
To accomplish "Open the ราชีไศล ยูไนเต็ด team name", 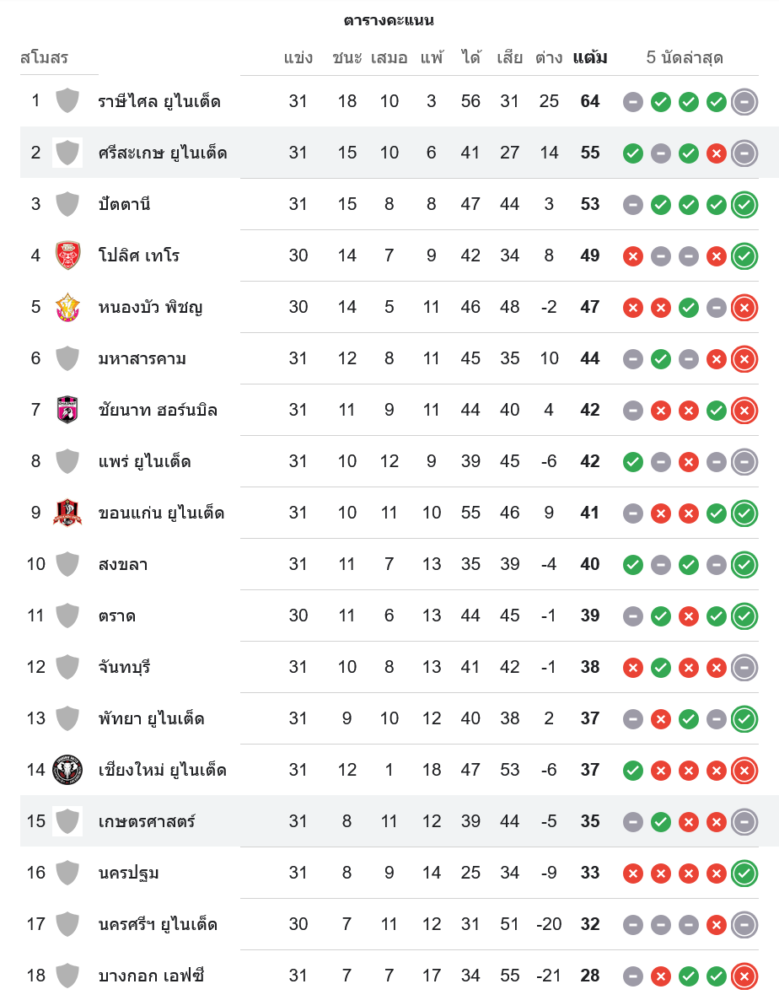I will pyautogui.click(x=159, y=101).
